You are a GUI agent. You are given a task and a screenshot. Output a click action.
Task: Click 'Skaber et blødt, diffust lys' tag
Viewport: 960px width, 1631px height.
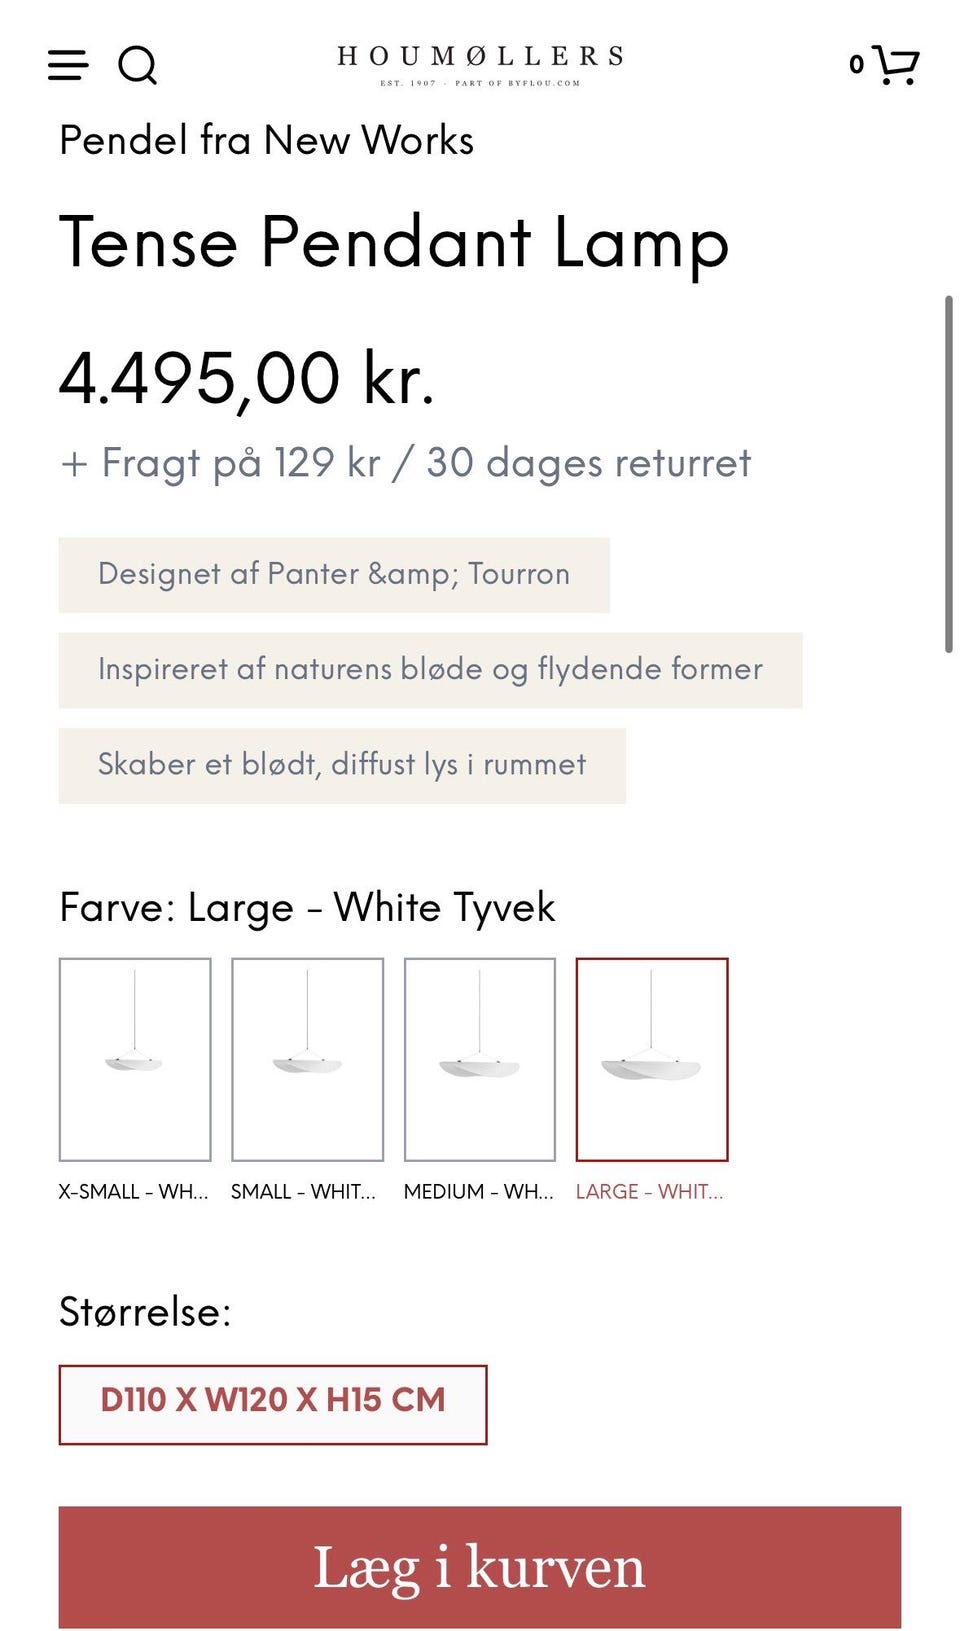(342, 765)
